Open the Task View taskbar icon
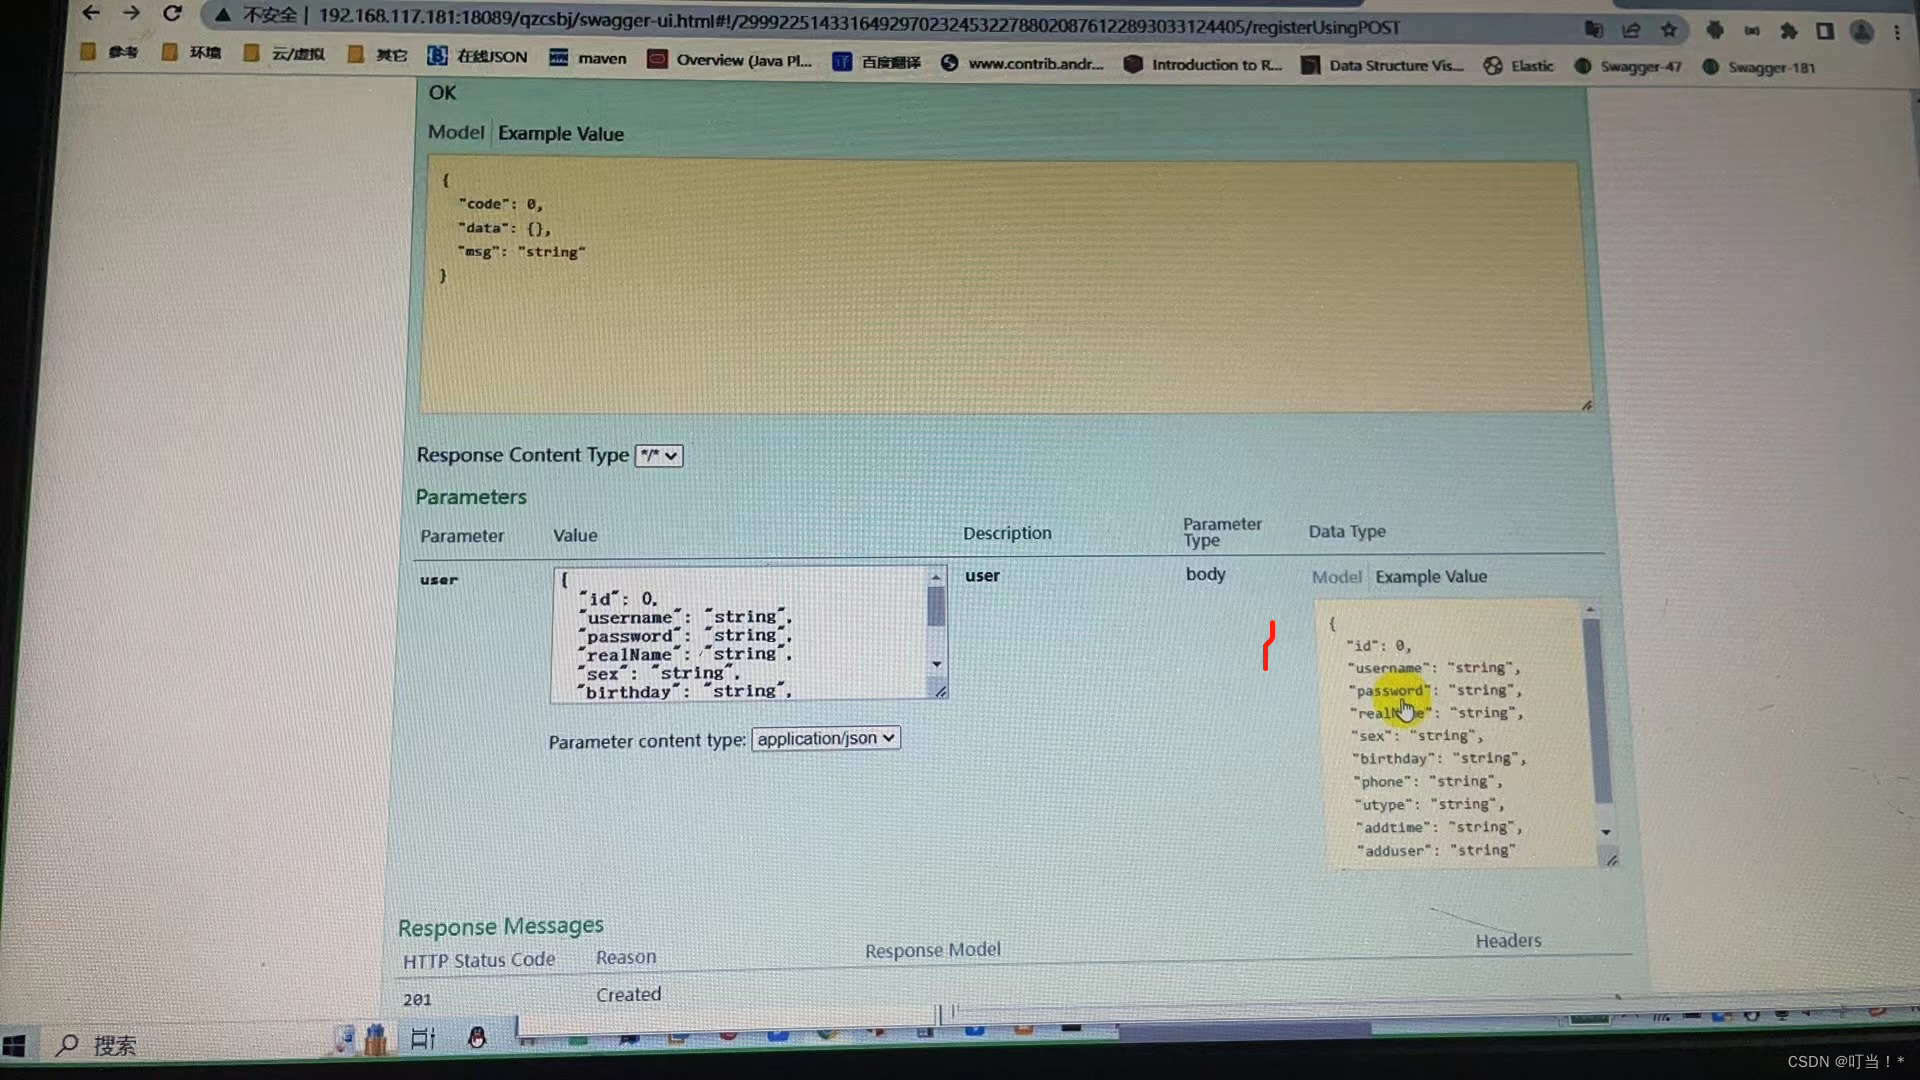The width and height of the screenshot is (1920, 1080). [423, 1039]
